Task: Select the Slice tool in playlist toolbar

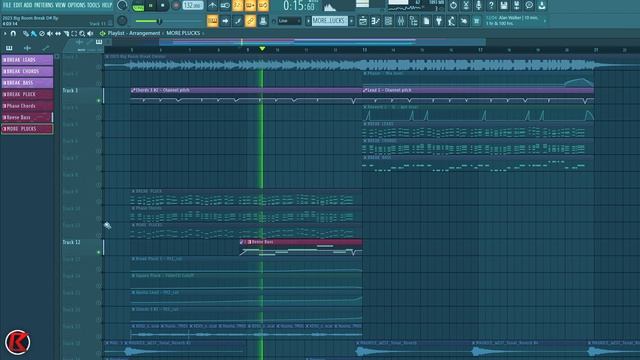Action: tap(66, 33)
